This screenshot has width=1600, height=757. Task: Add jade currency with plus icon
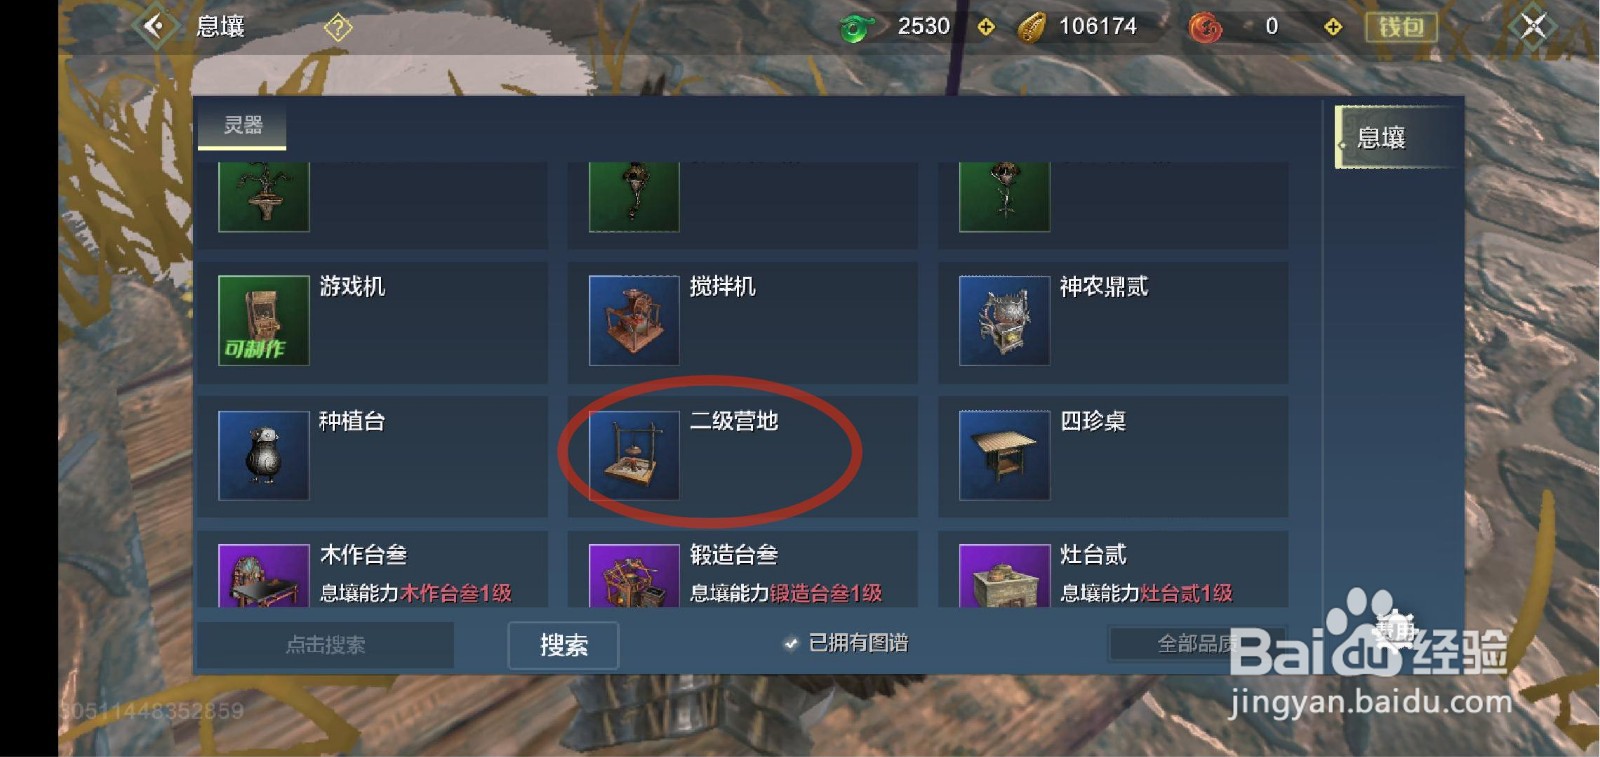986,27
